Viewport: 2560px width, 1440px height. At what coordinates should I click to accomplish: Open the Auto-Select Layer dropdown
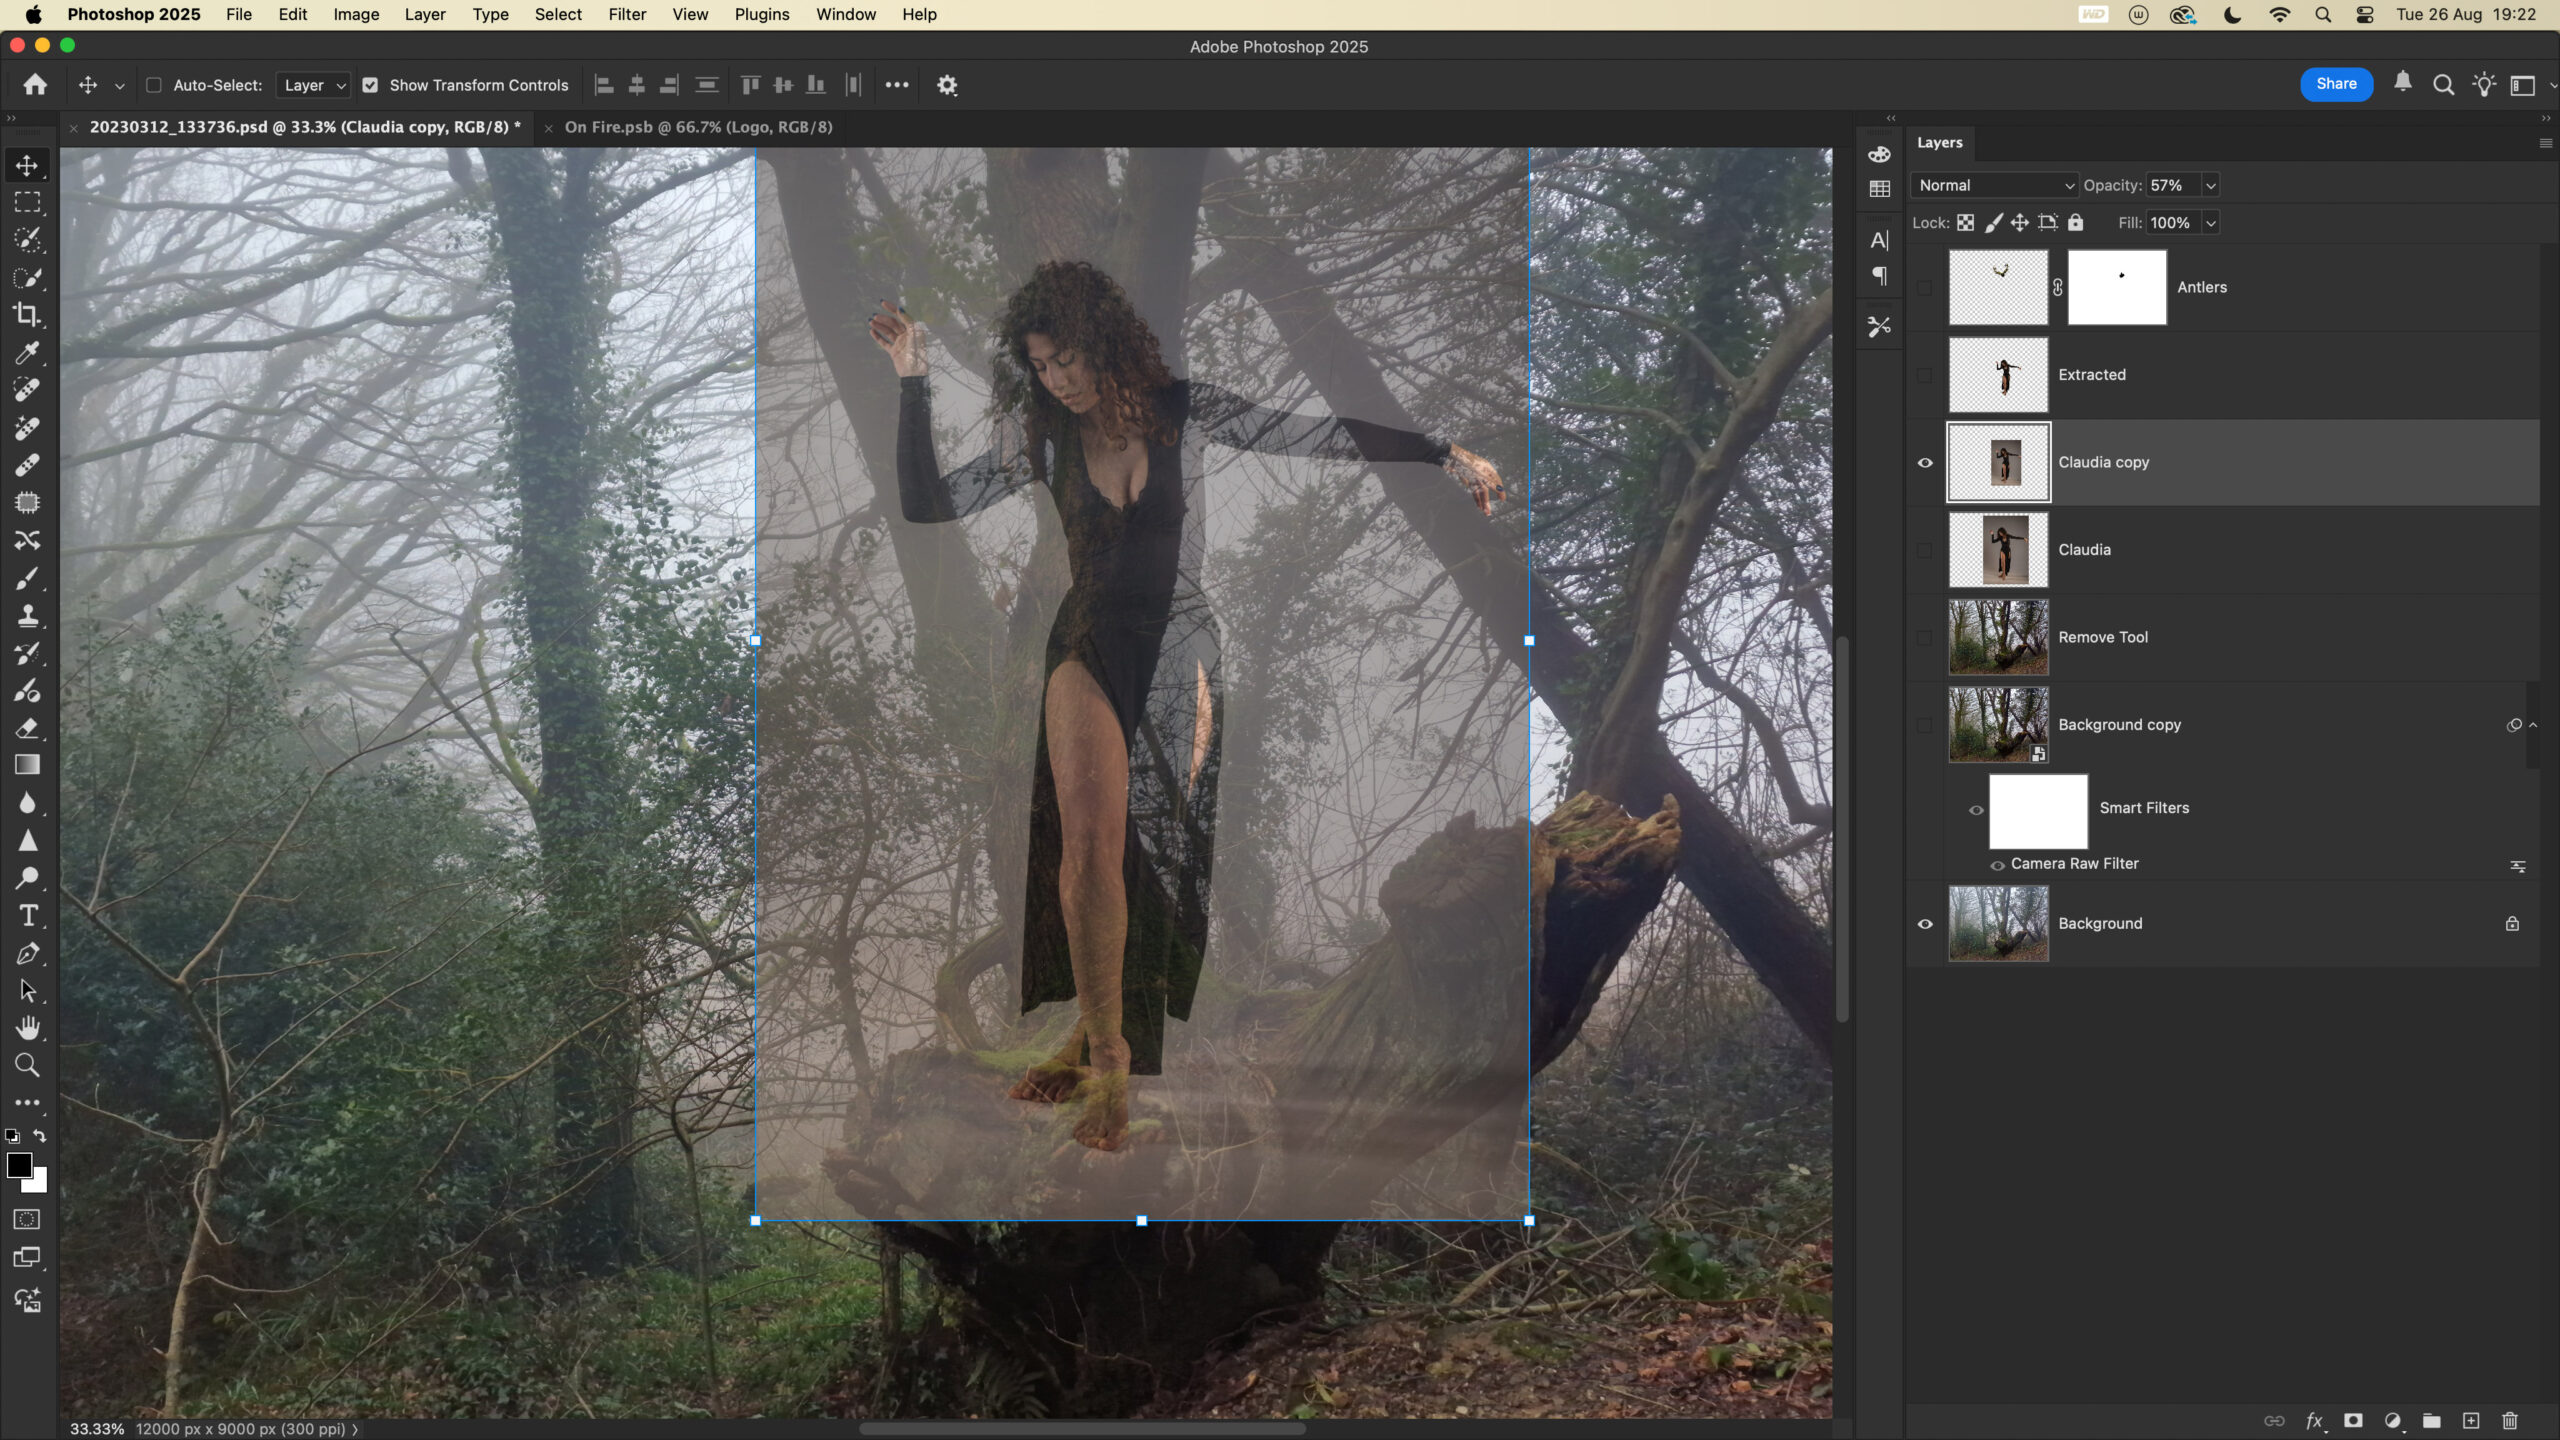pyautogui.click(x=314, y=85)
